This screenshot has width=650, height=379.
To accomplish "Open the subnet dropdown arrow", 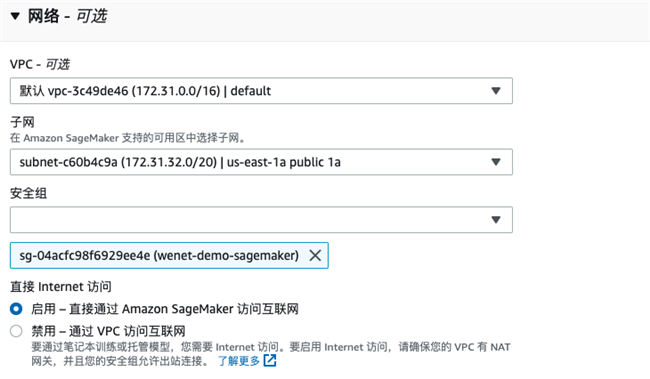I will pyautogui.click(x=496, y=162).
